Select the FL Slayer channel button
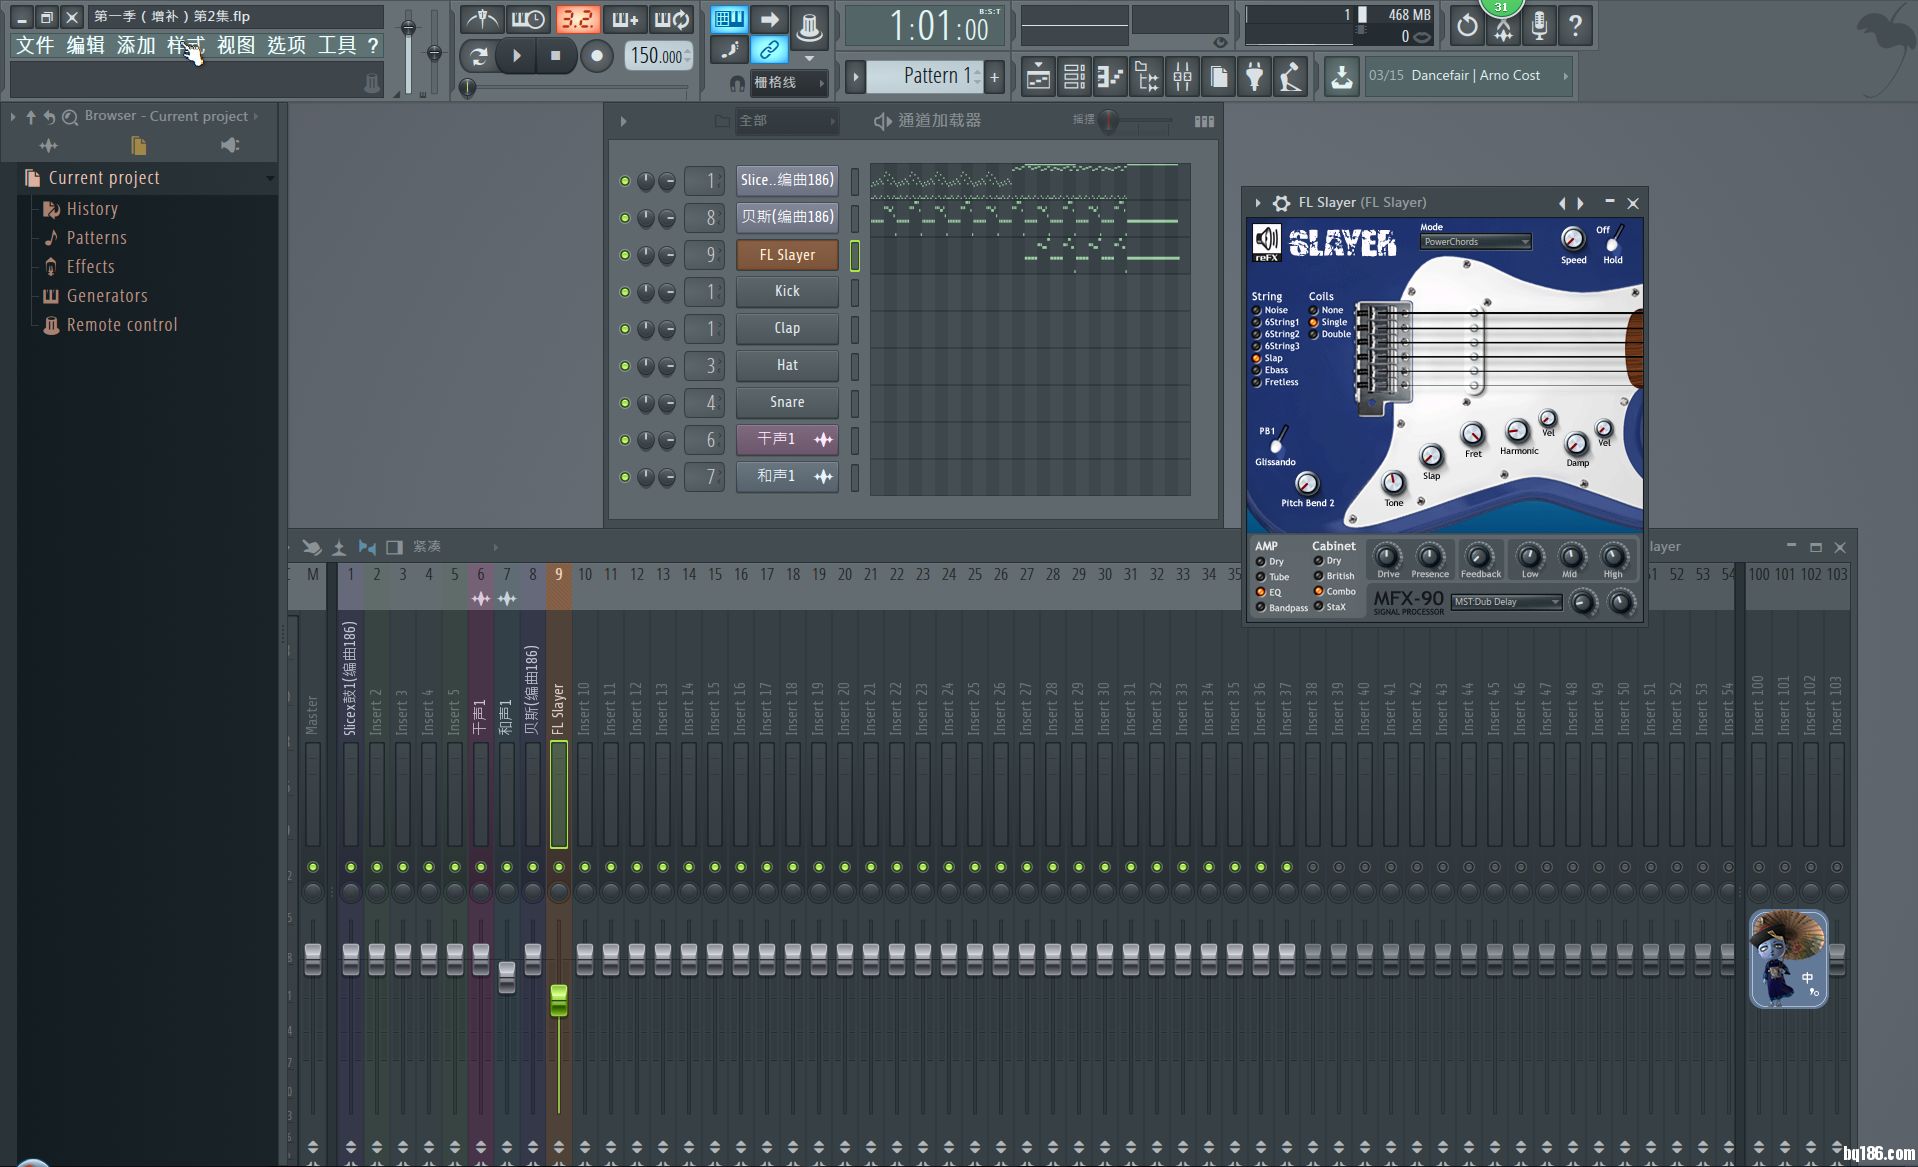The height and width of the screenshot is (1167, 1918). coord(787,255)
